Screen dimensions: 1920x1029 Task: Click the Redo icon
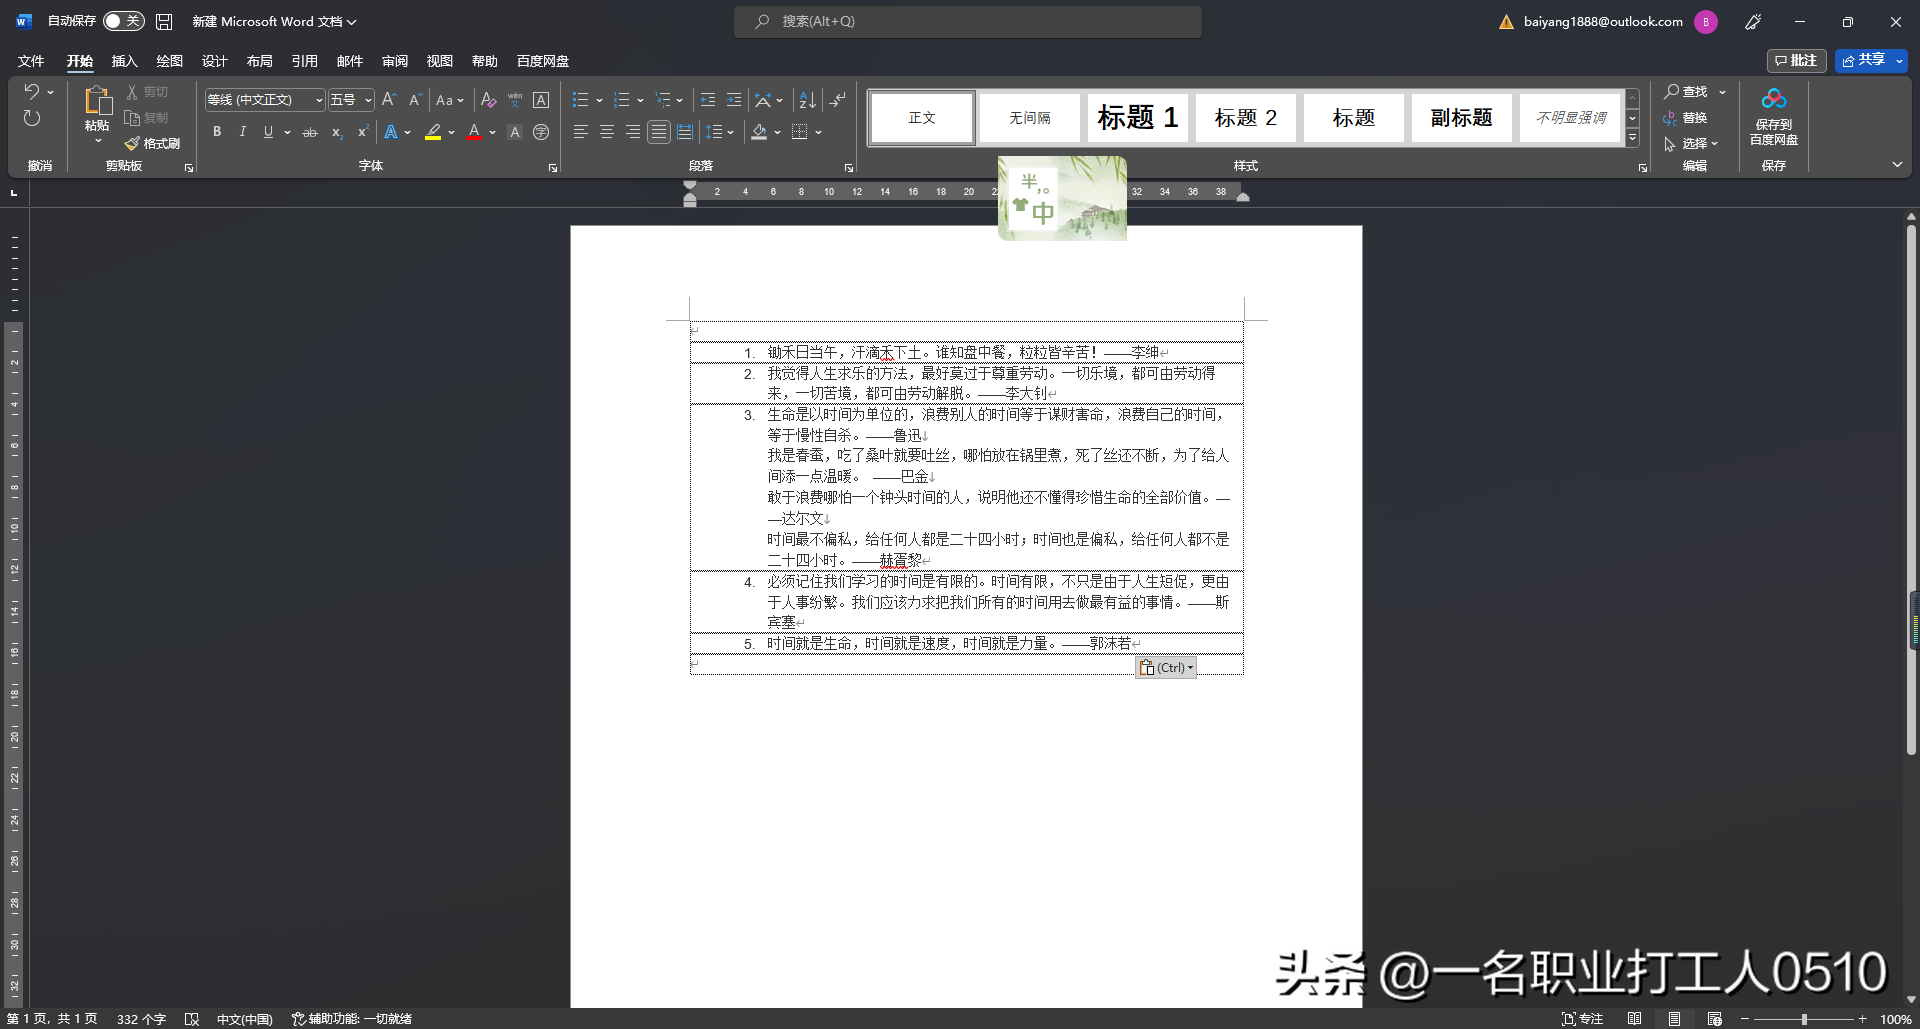pos(32,118)
